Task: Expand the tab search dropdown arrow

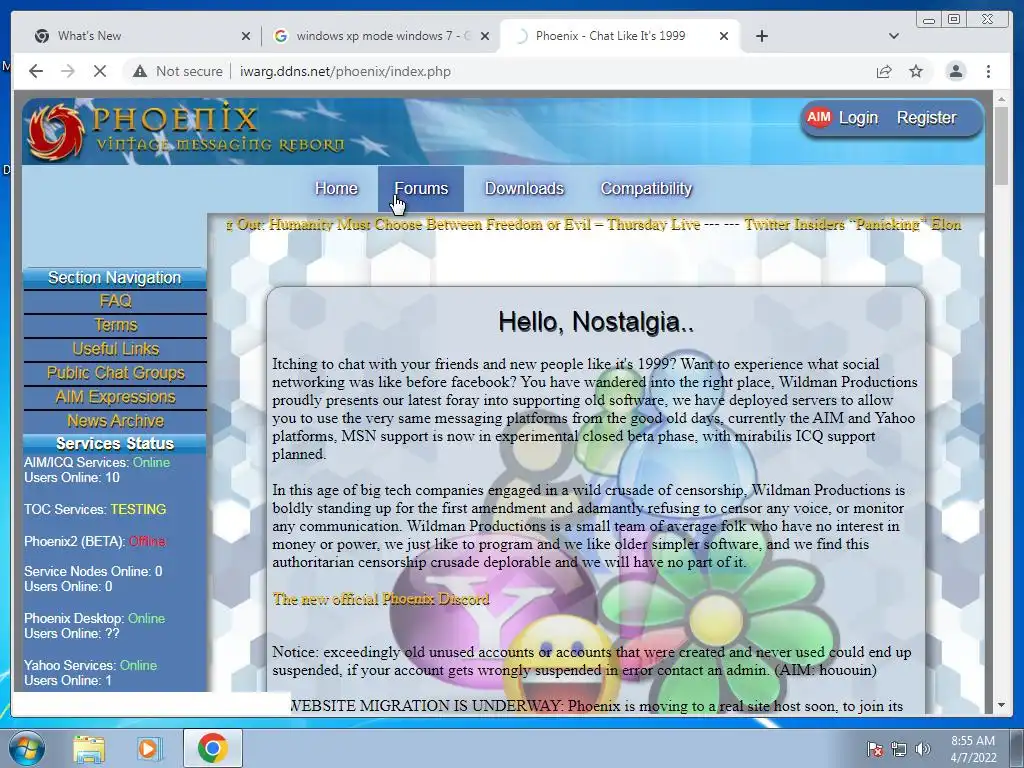Action: point(894,36)
